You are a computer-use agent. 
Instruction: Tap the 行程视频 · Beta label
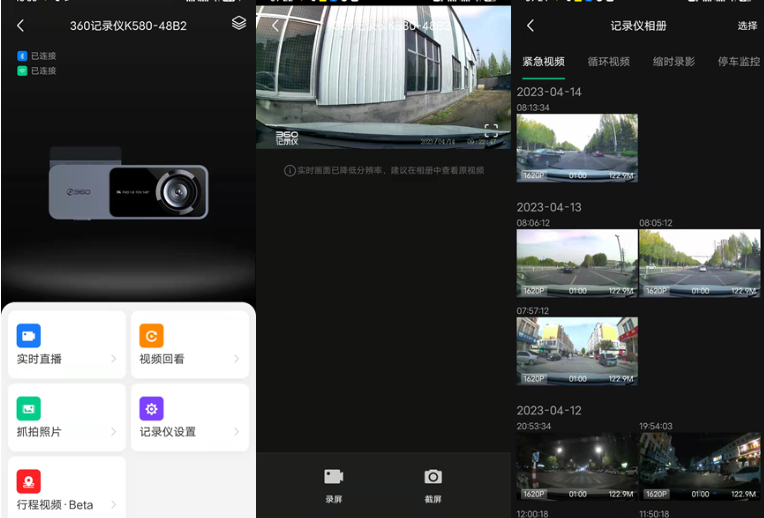tap(55, 505)
